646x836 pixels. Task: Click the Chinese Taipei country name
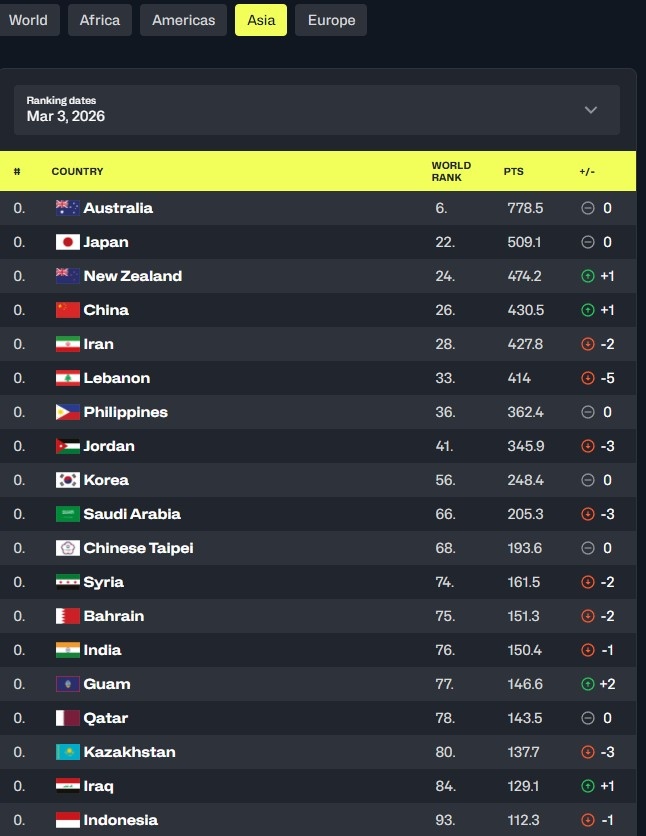click(x=138, y=548)
